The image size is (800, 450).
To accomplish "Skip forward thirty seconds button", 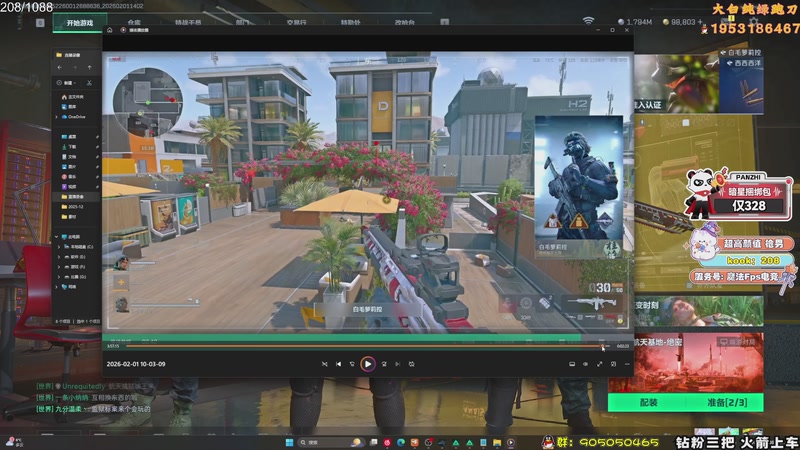I will coord(384,364).
